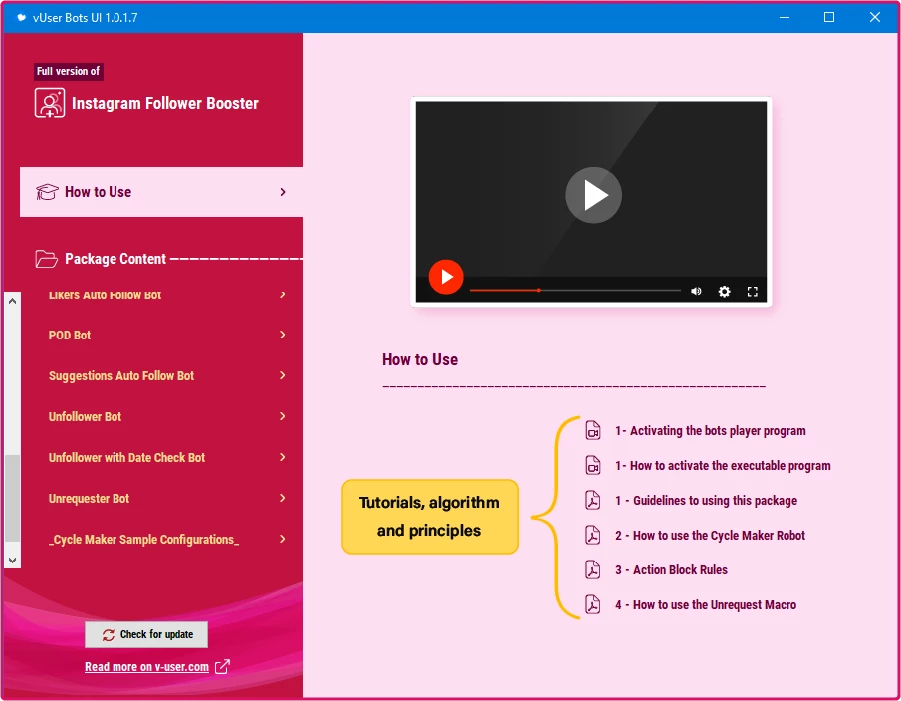Open the Action Block Rules document
Screen dimensions: 901x701
coord(672,569)
